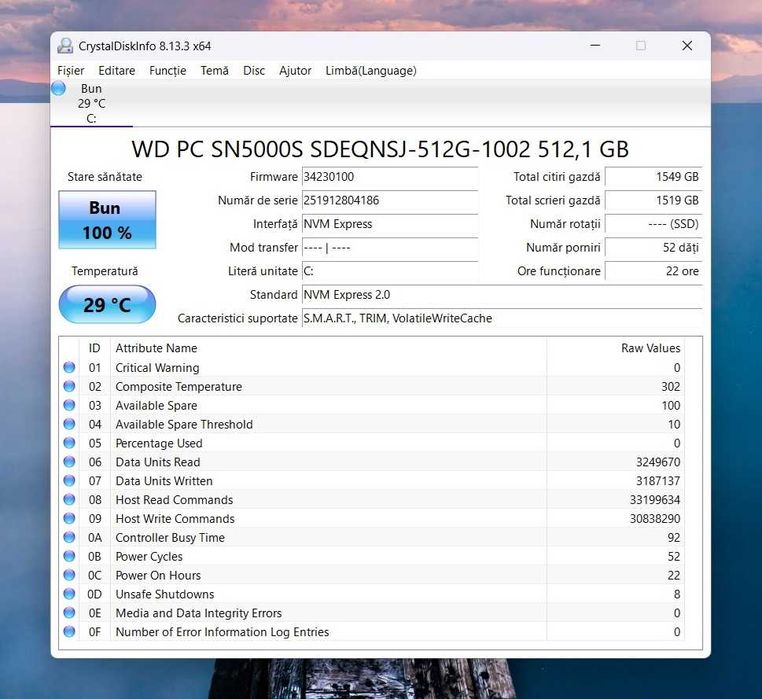Close the CrystalDiskInfo window
Image resolution: width=762 pixels, height=699 pixels.
point(687,46)
